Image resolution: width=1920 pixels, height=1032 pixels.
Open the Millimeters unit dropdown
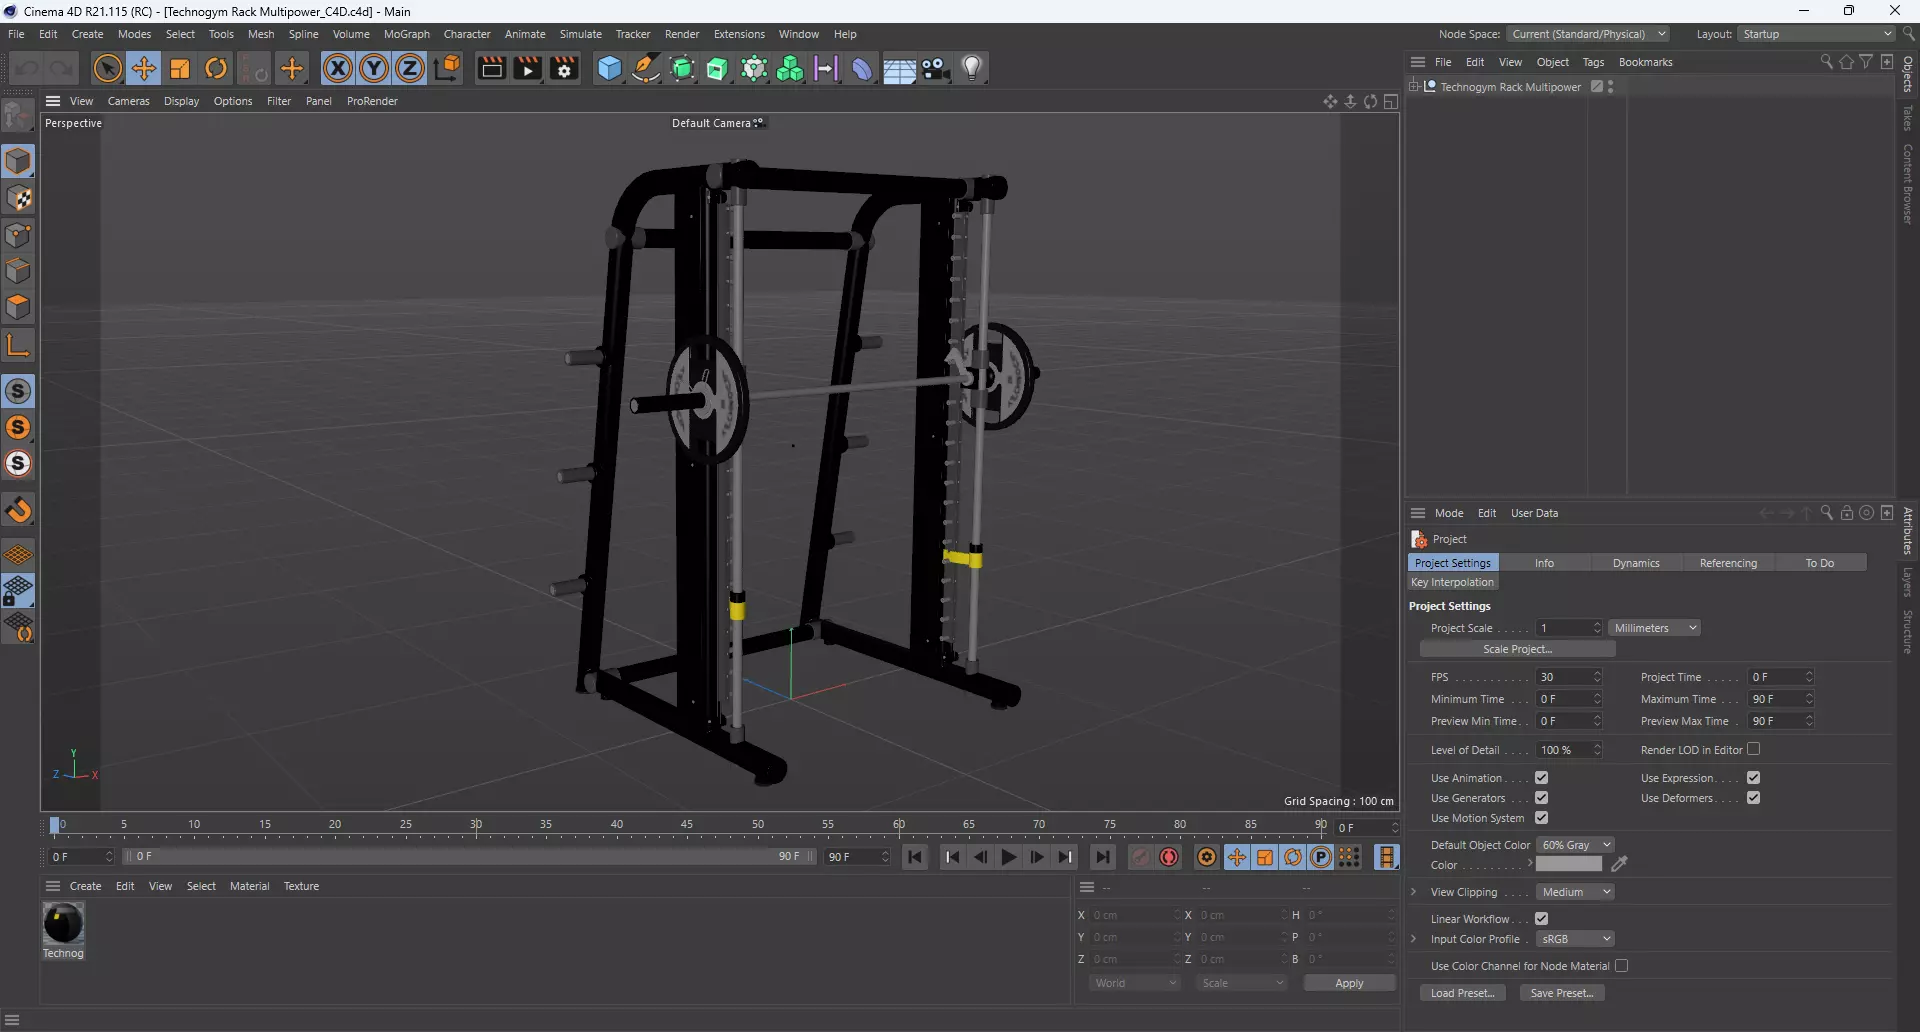(x=1655, y=628)
